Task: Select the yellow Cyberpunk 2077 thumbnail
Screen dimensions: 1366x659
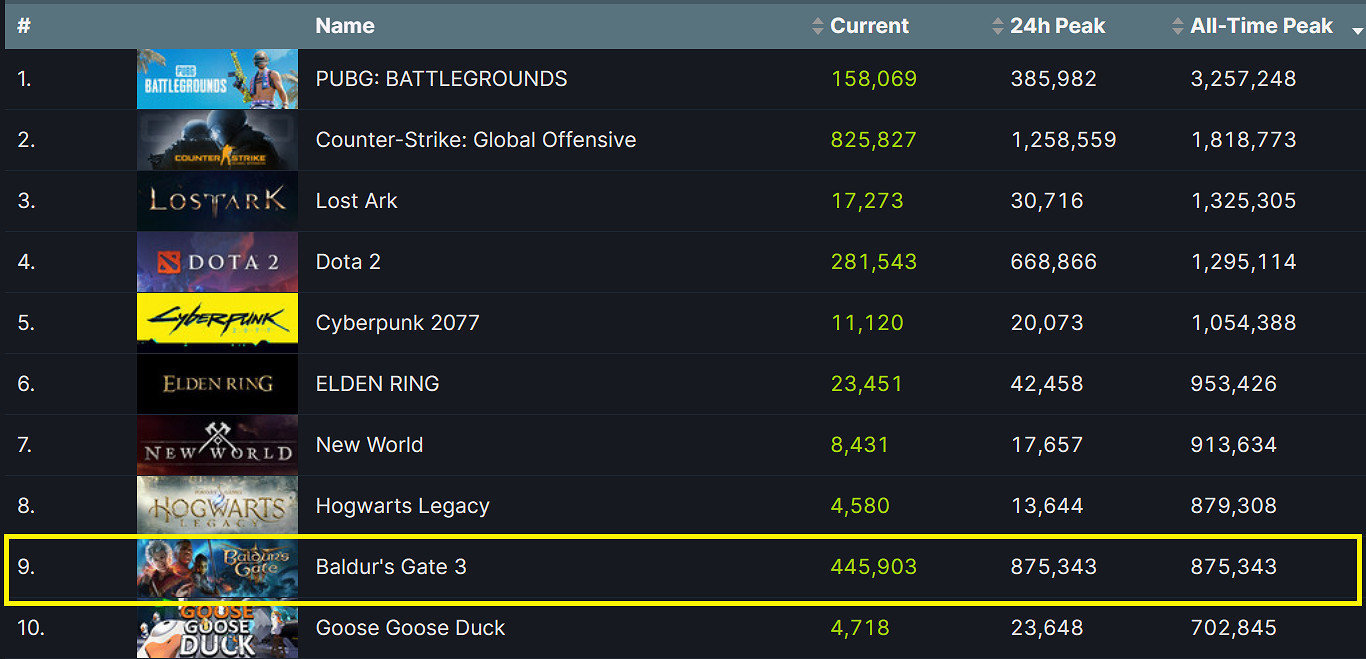Action: pos(217,323)
